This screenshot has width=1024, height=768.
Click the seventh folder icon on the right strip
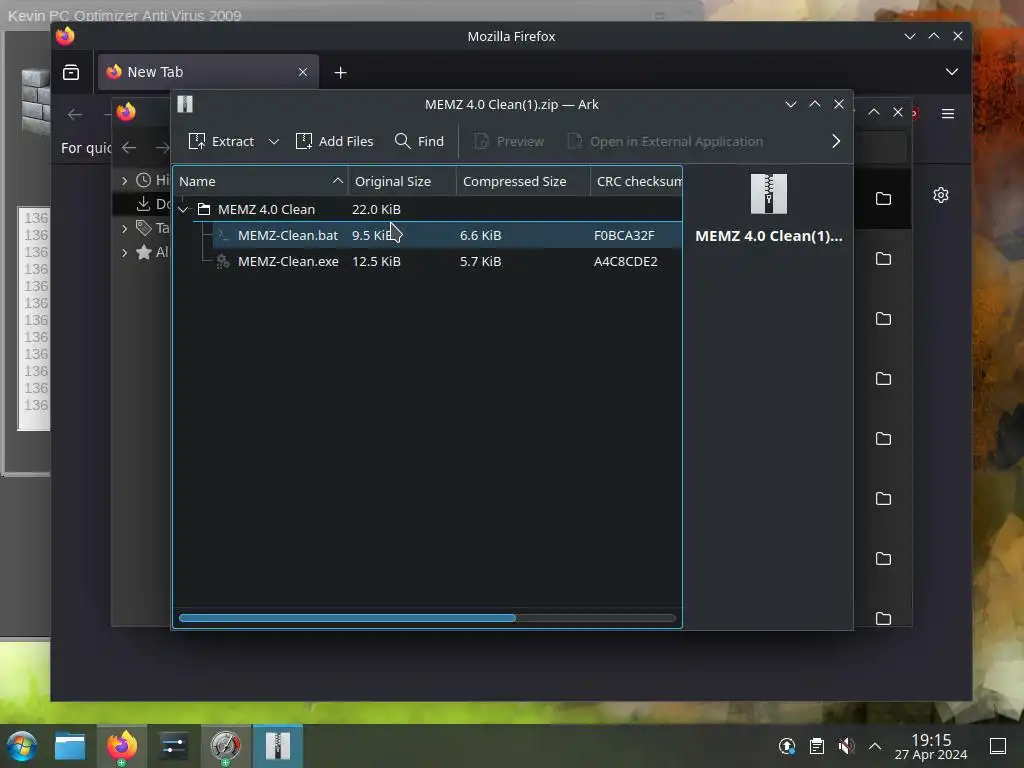(x=883, y=558)
